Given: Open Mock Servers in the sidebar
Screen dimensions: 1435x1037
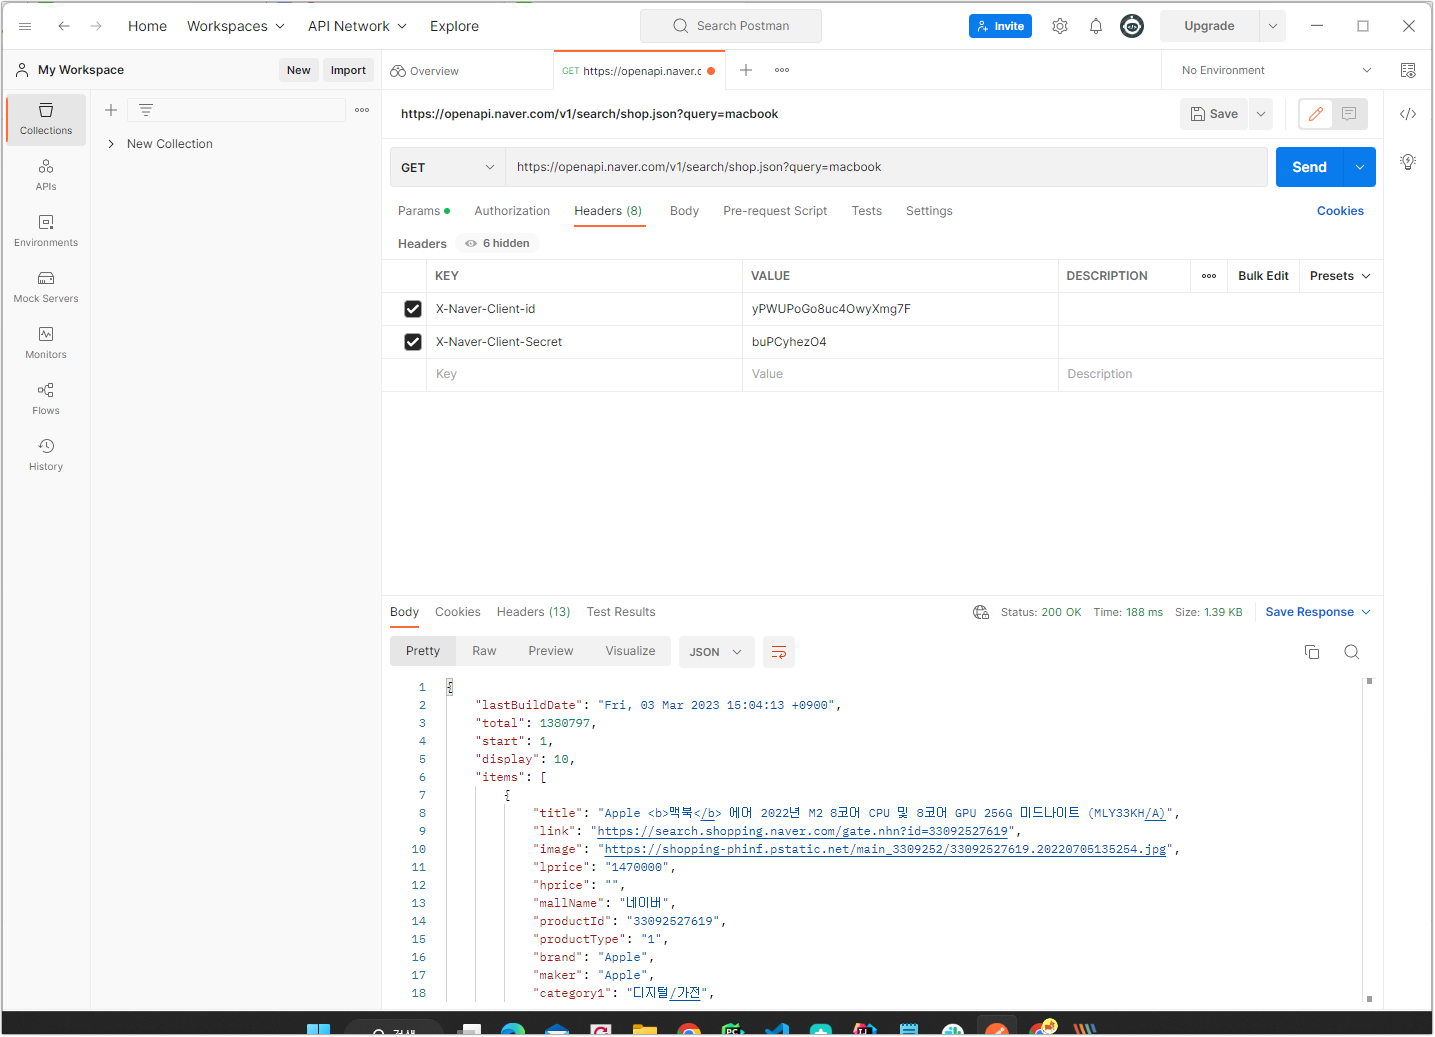Looking at the screenshot, I should (x=46, y=287).
